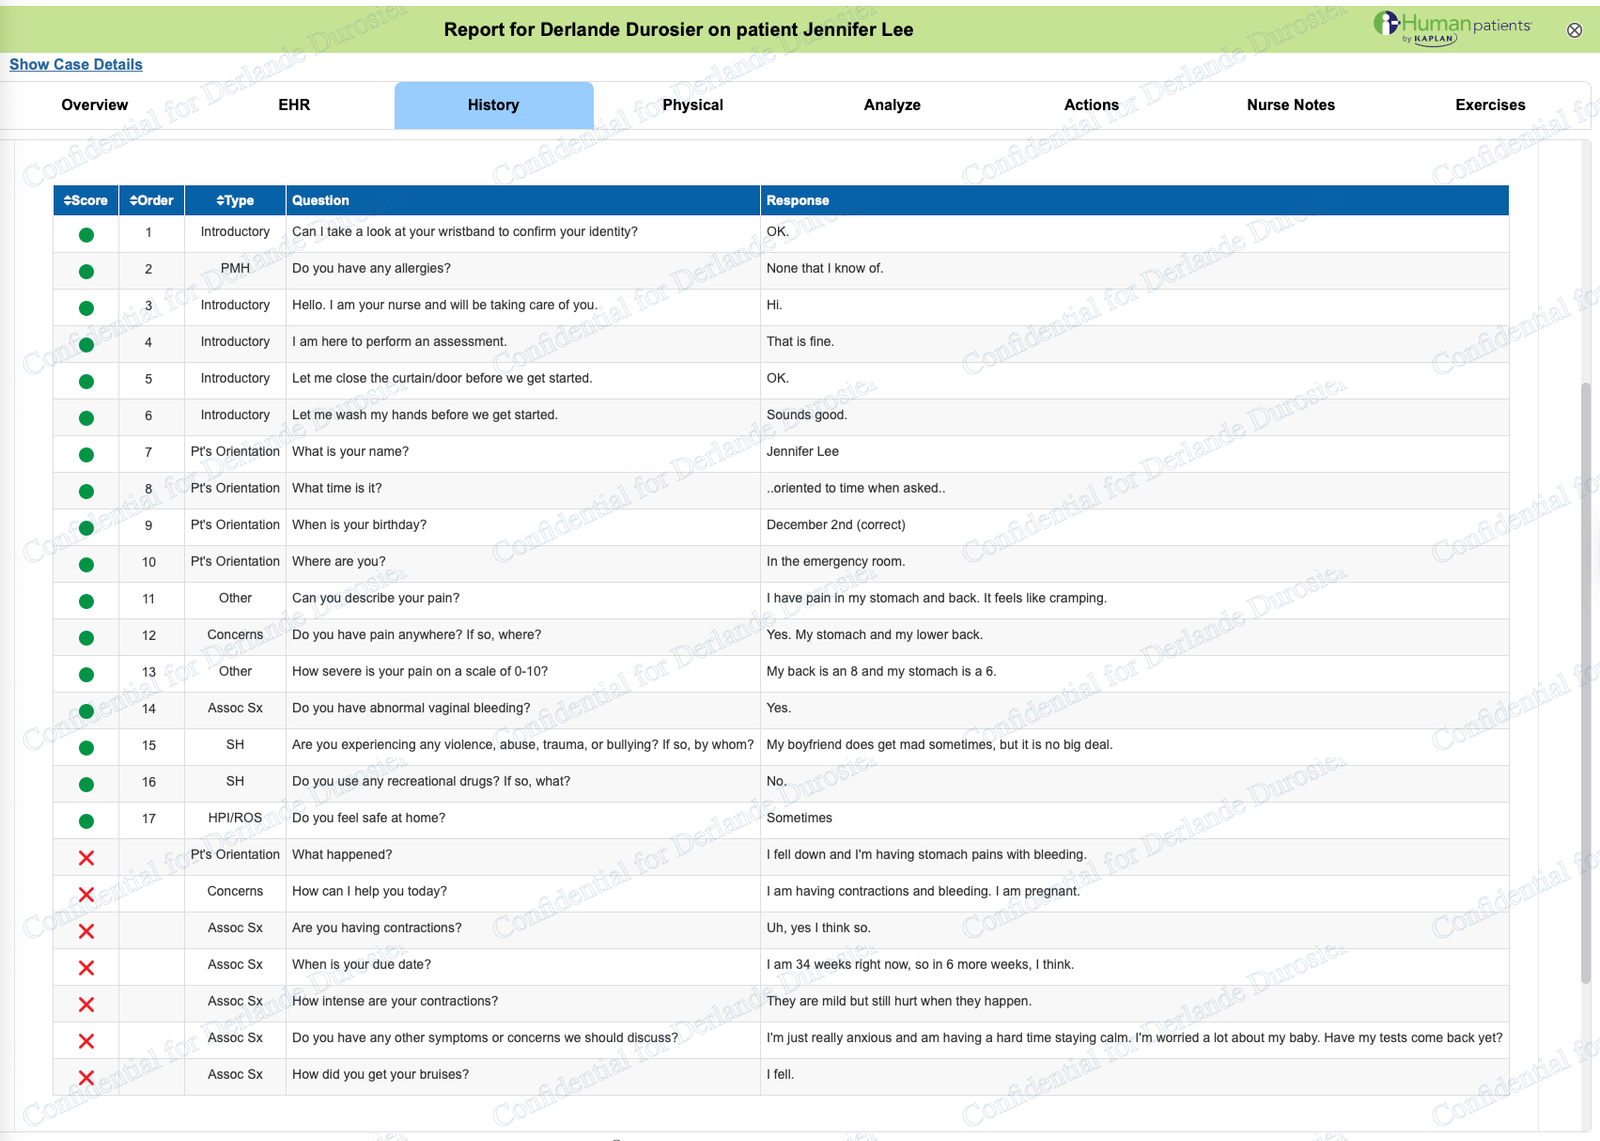The image size is (1600, 1141).
Task: Click 'Let me wash my hands before we get started.'
Action: tap(425, 415)
